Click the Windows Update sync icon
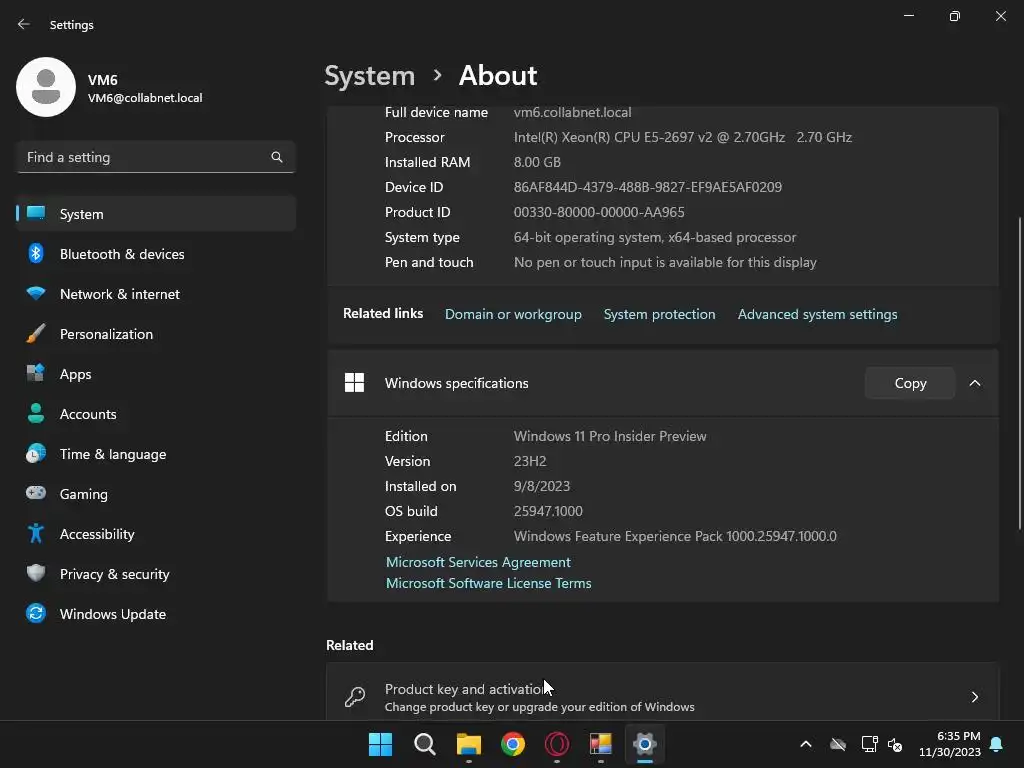Screen dimensions: 1024x768 36,613
